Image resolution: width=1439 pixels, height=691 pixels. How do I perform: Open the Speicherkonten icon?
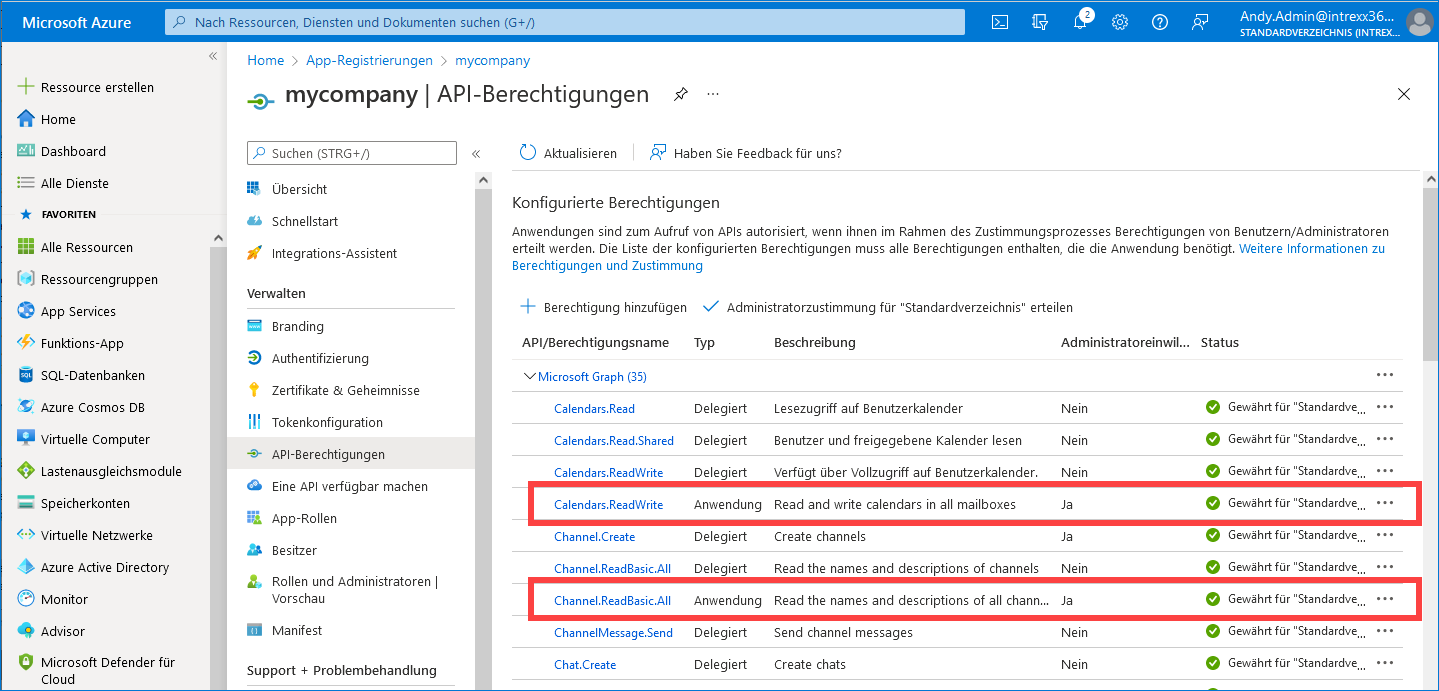point(26,503)
